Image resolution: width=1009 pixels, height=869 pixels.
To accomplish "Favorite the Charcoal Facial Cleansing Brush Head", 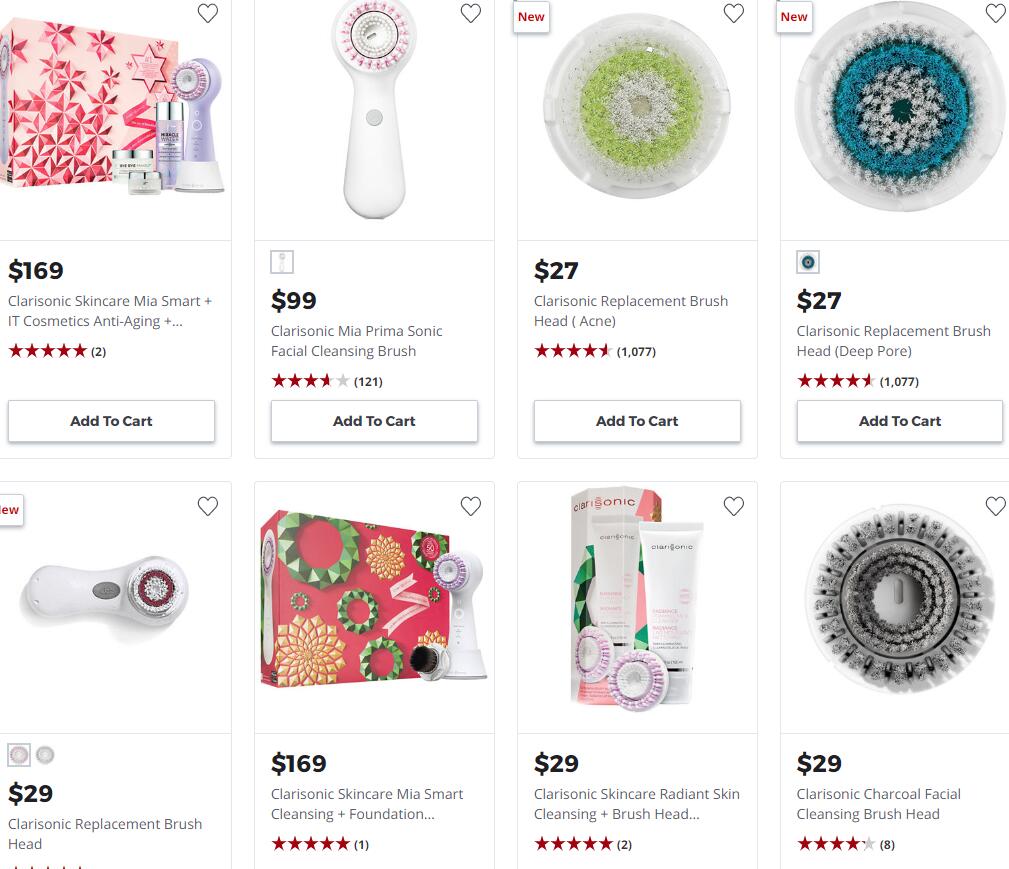I will click(995, 507).
